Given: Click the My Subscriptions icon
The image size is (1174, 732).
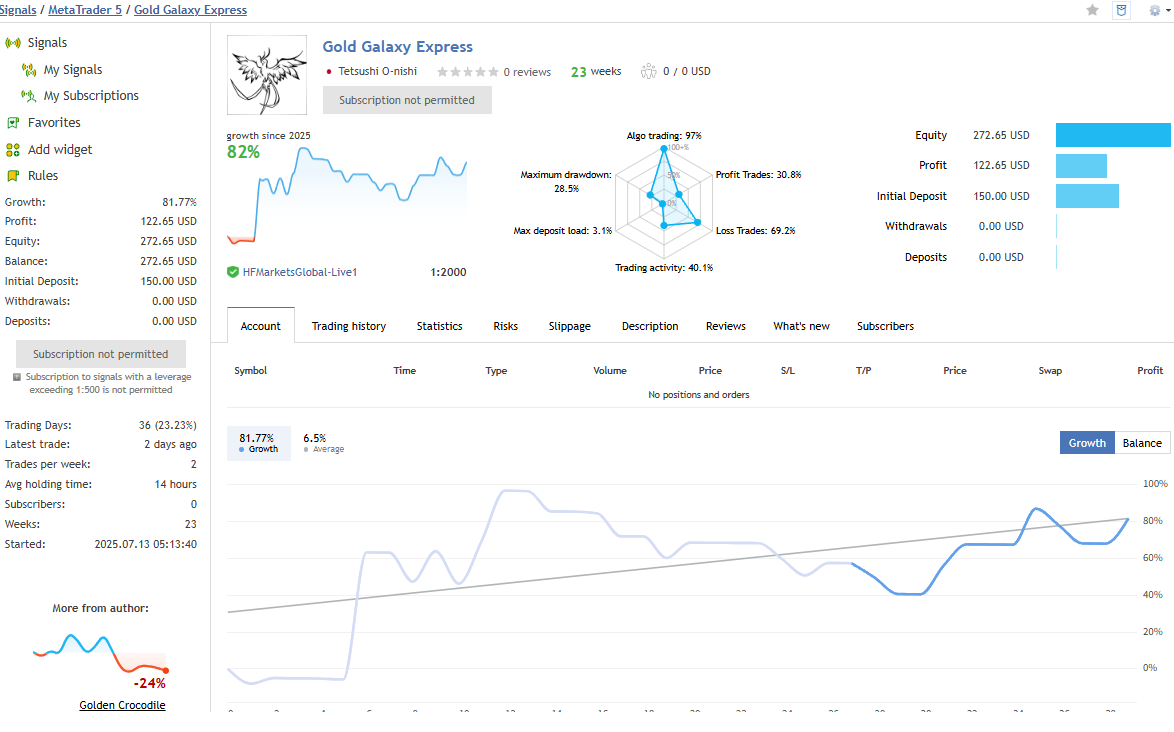Looking at the screenshot, I should pyautogui.click(x=29, y=96).
